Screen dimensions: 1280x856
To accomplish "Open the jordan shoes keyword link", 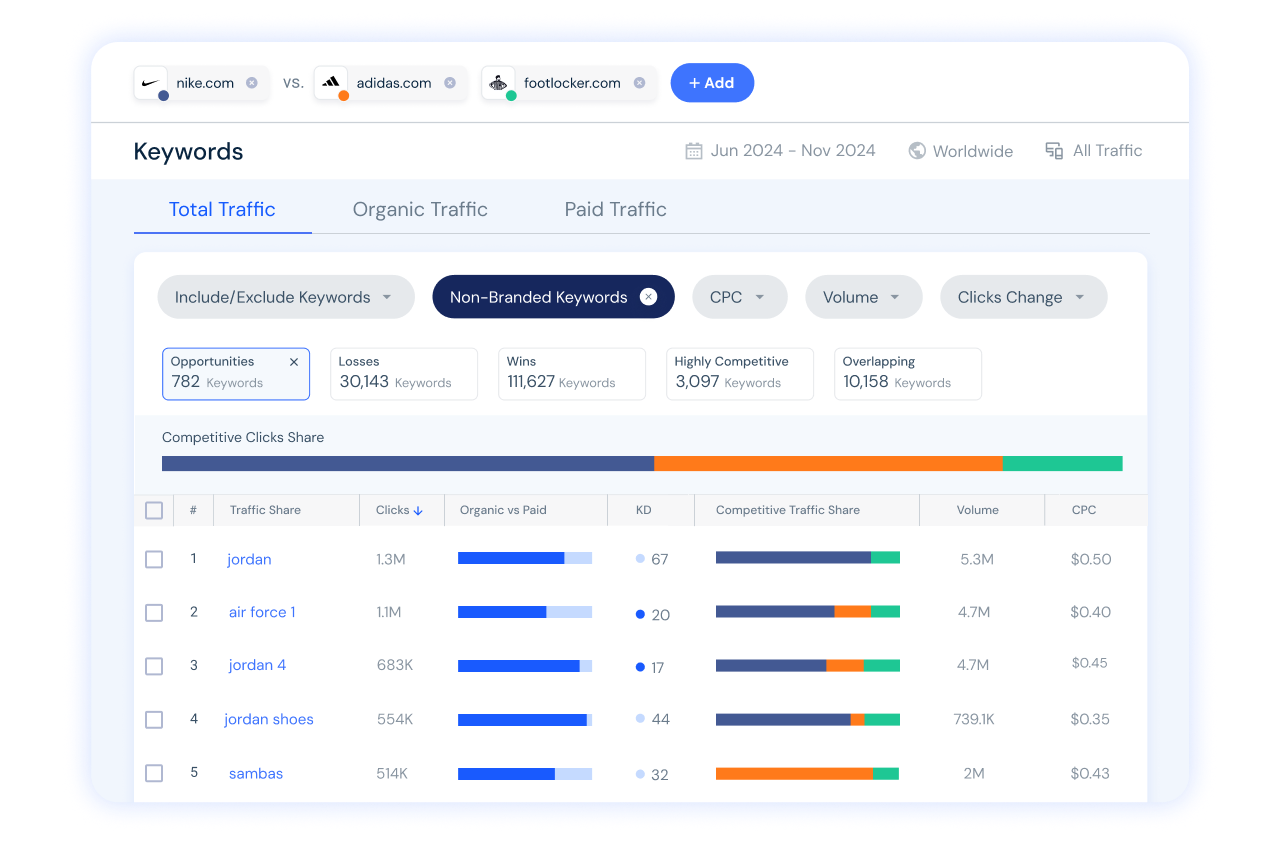I will (x=269, y=719).
